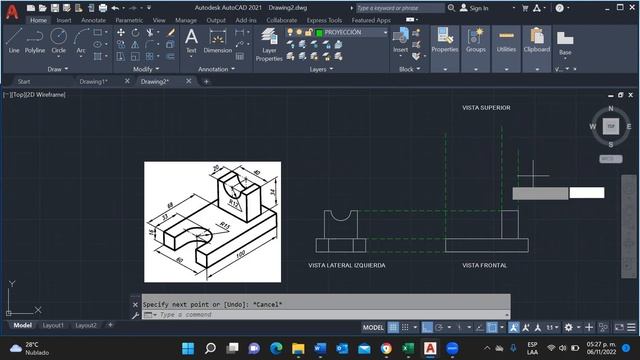Image resolution: width=640 pixels, height=360 pixels.
Task: Select the Hatch tool icon
Action: 98,56
